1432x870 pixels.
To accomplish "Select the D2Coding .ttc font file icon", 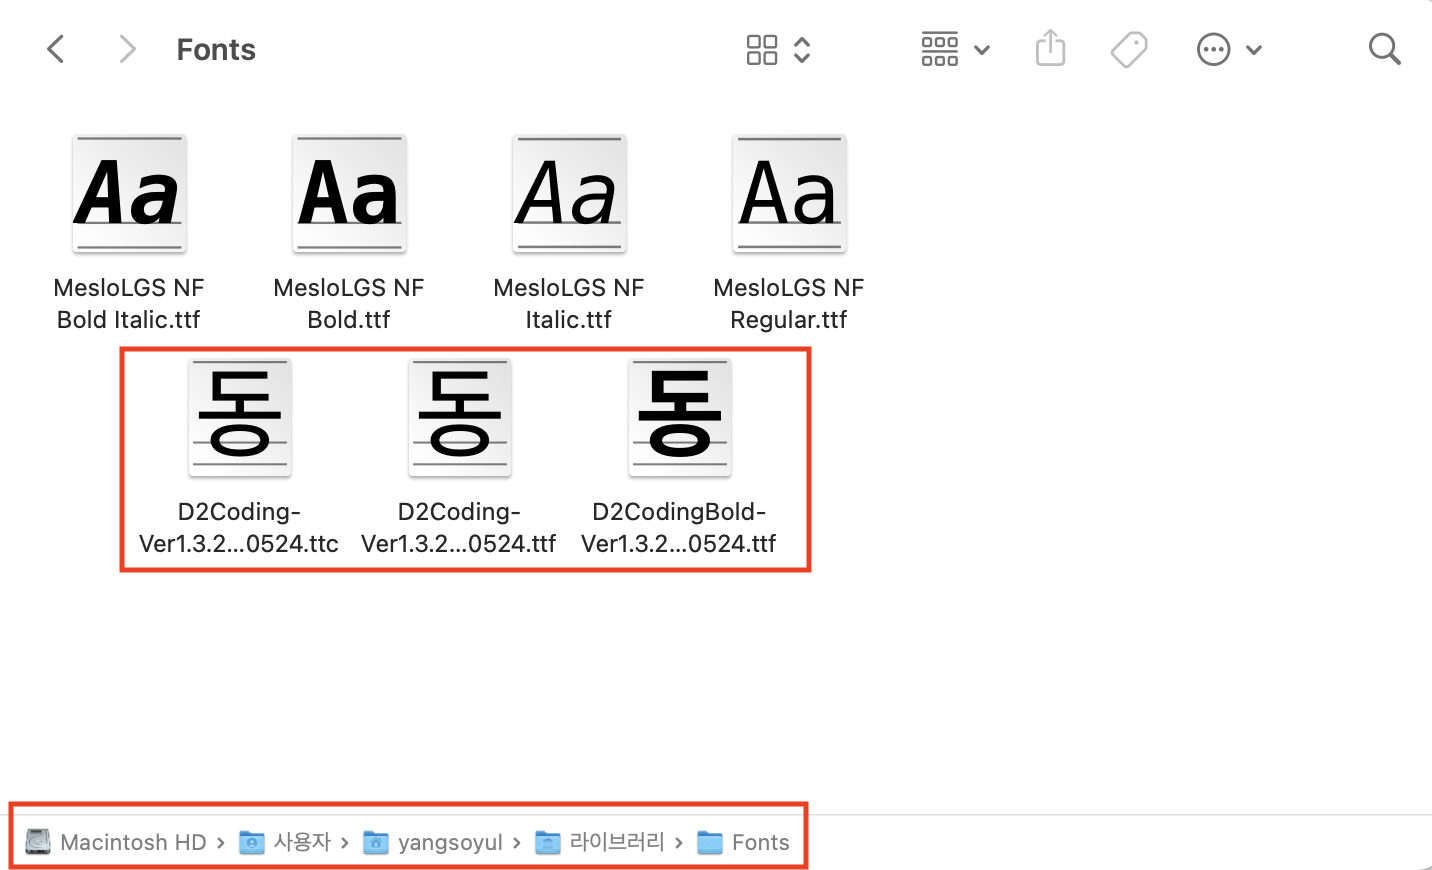I will point(239,417).
